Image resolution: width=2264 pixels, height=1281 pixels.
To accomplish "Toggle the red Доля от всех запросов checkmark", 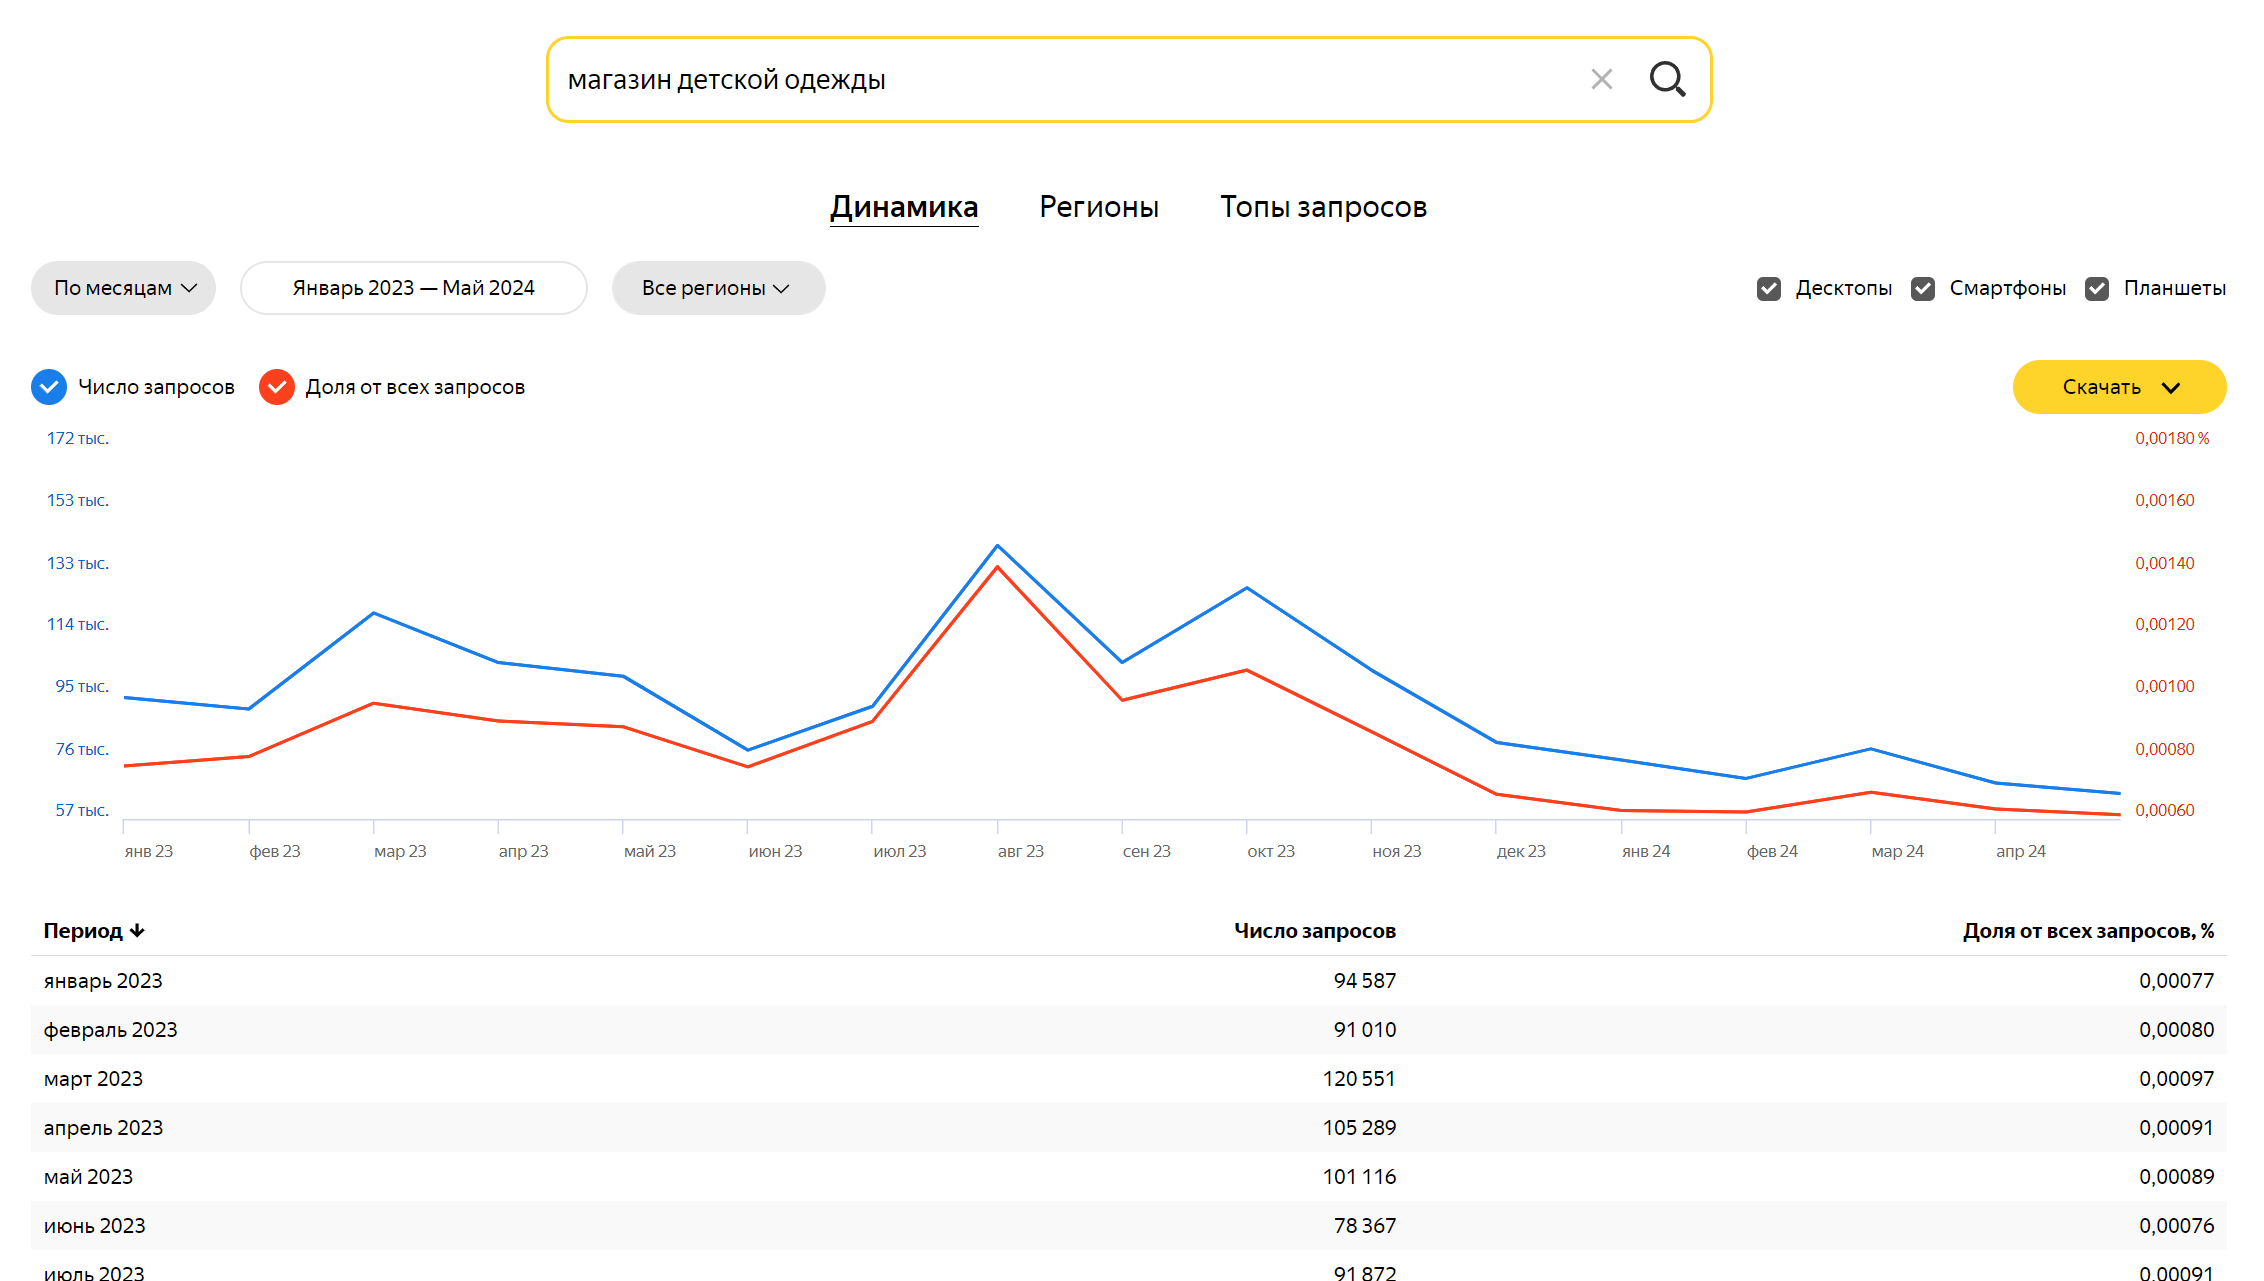I will 277,387.
